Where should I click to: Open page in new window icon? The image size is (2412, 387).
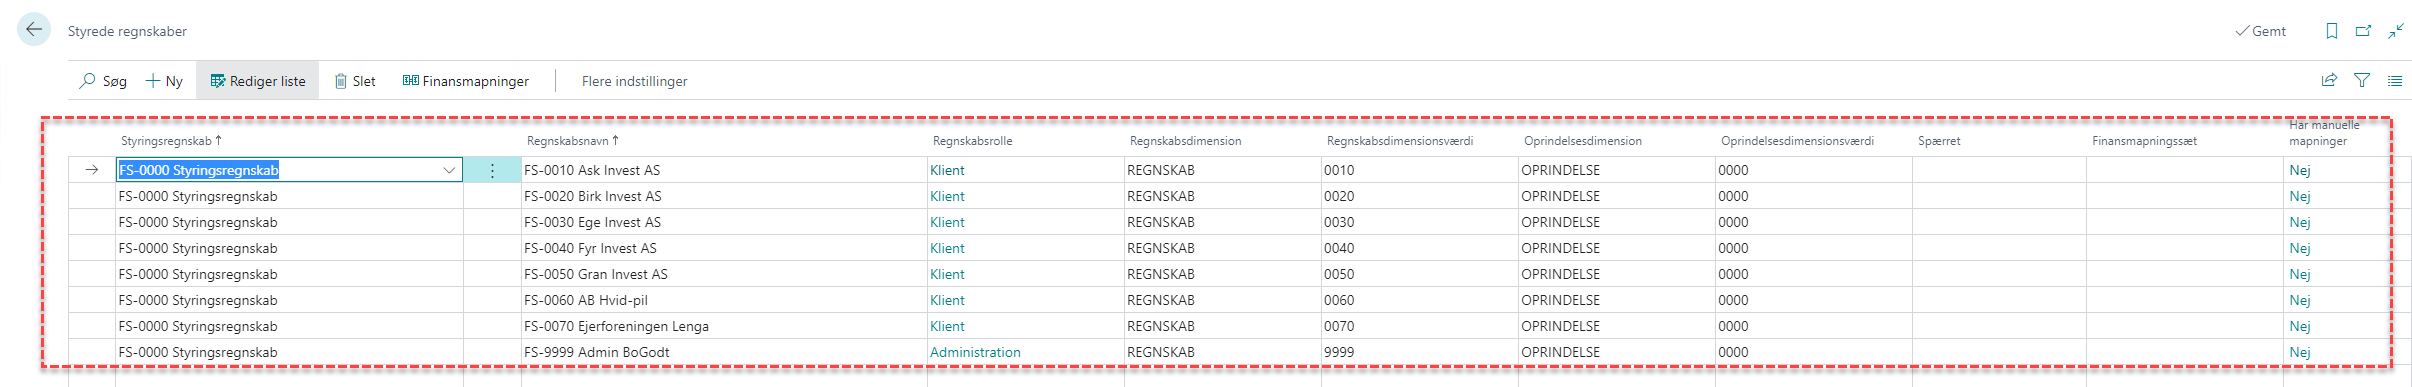point(2364,31)
